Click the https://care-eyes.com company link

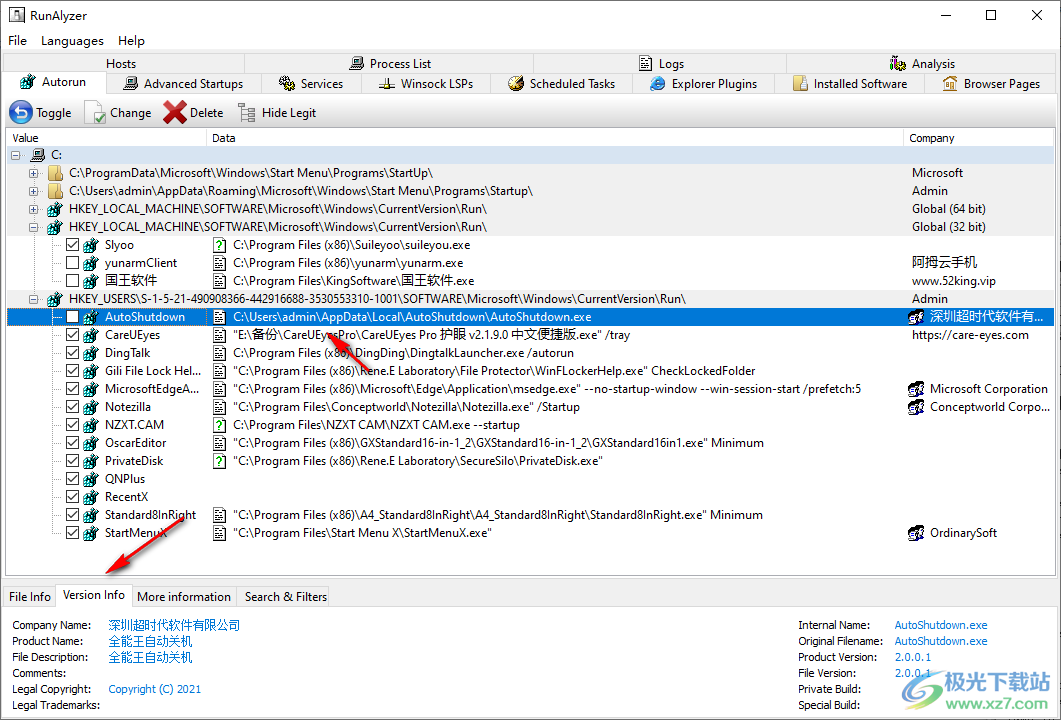pyautogui.click(x=969, y=335)
